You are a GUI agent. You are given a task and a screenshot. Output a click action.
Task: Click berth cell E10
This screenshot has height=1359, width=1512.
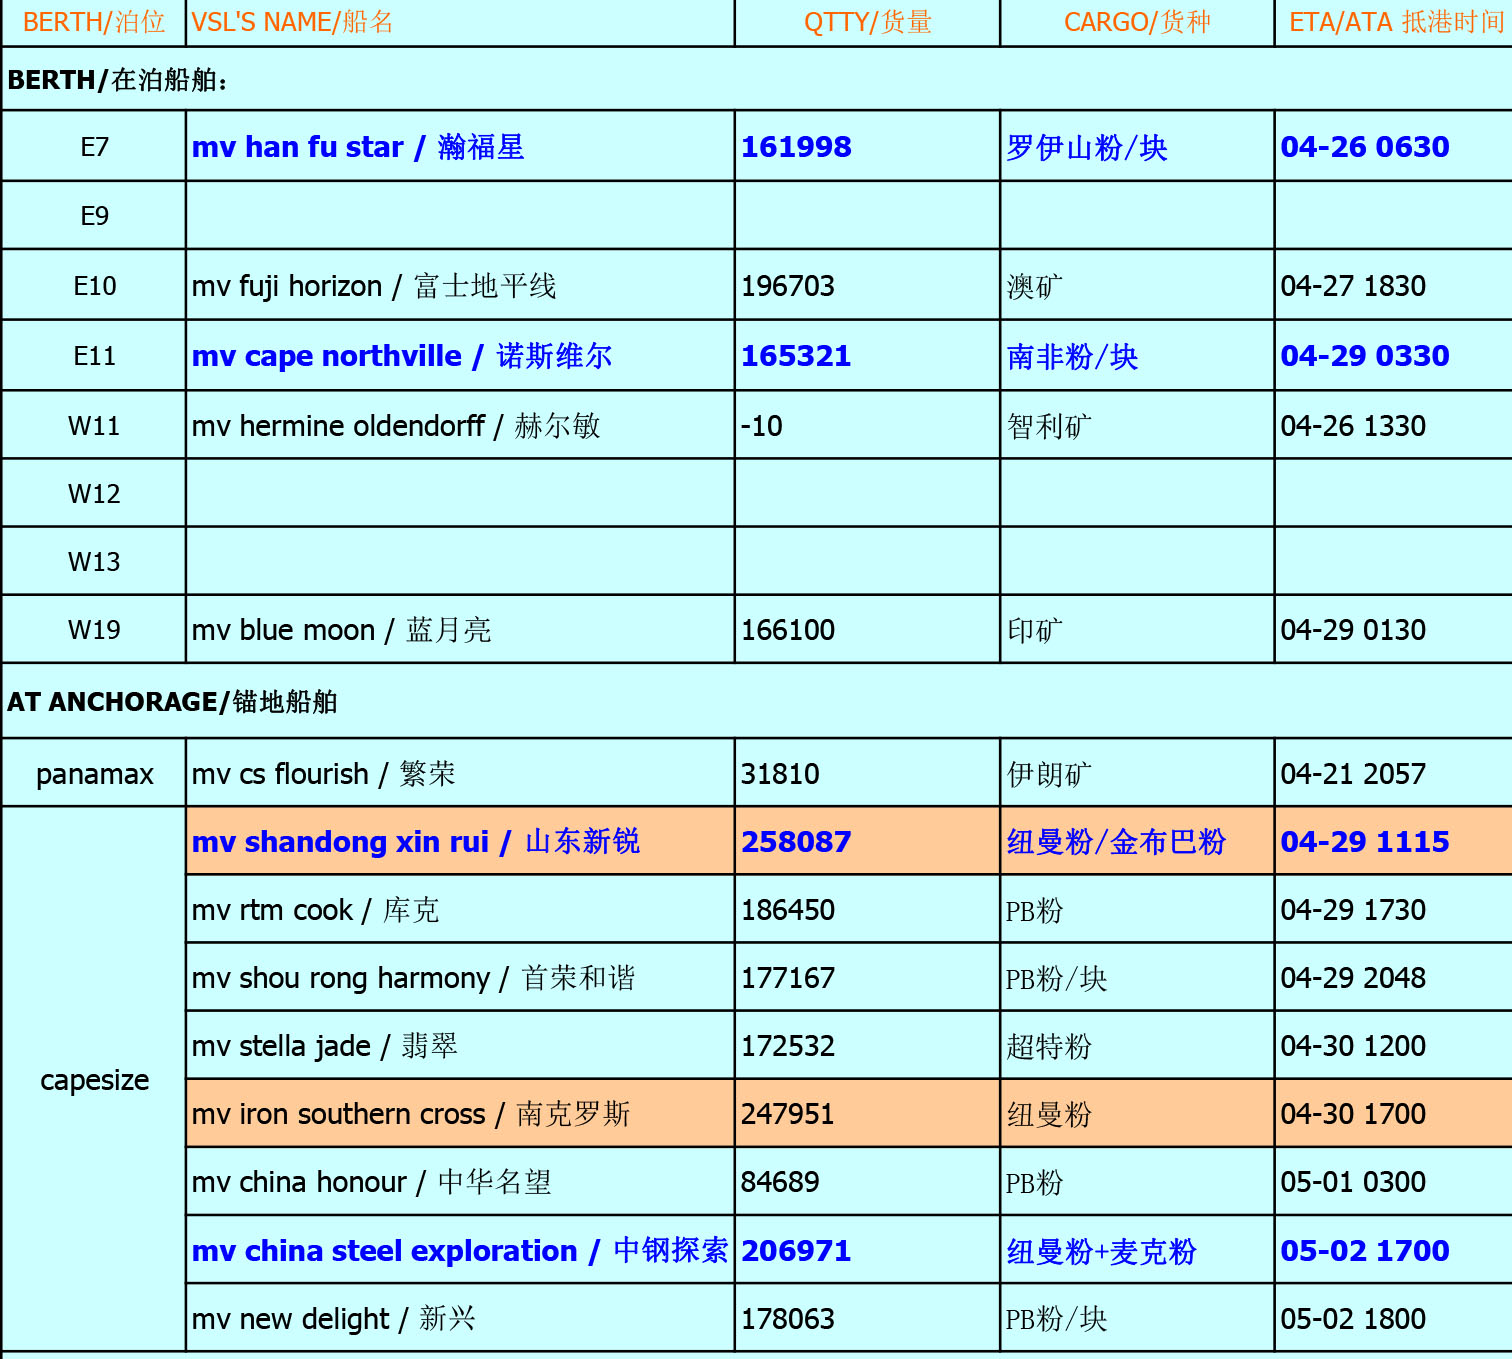tap(94, 285)
